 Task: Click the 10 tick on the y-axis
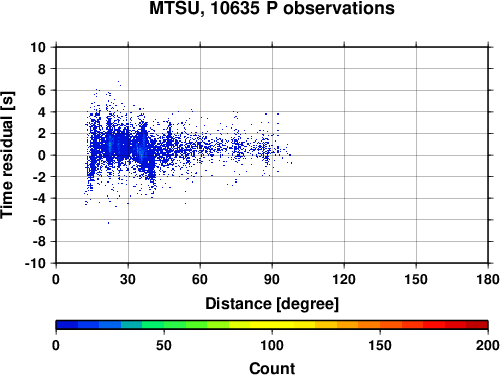38,47
